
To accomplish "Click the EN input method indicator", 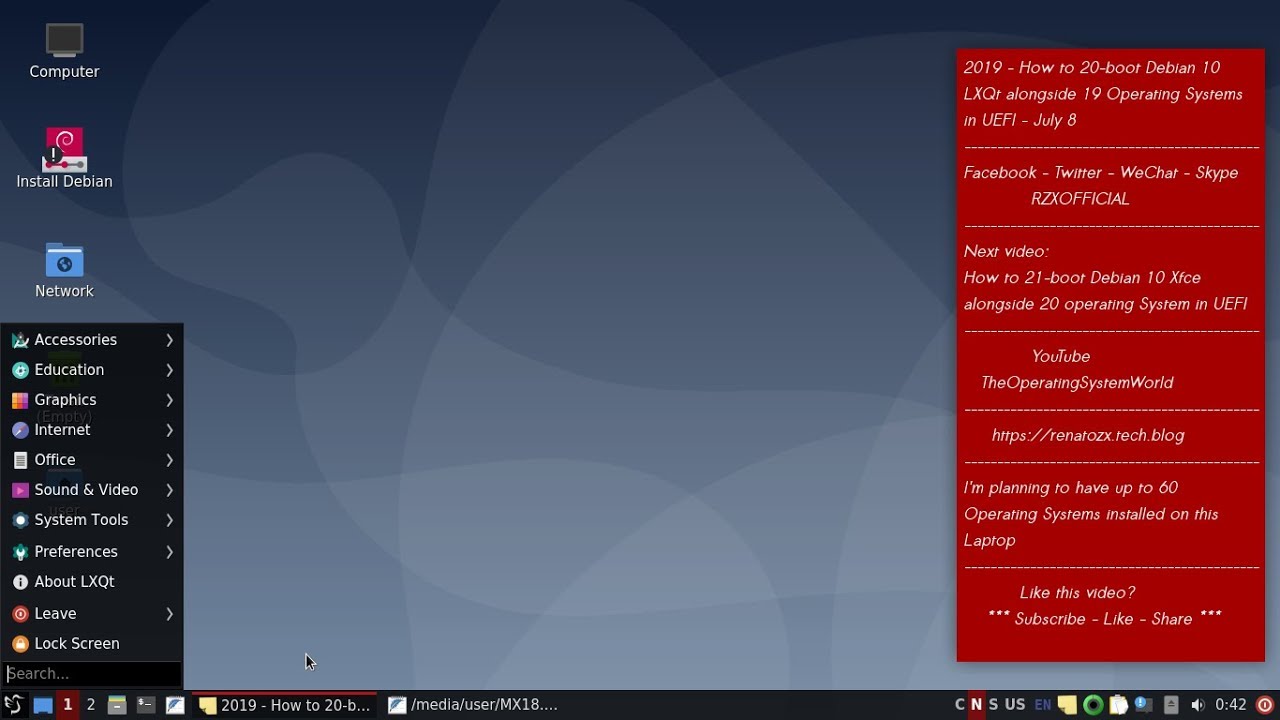I will tap(1043, 705).
